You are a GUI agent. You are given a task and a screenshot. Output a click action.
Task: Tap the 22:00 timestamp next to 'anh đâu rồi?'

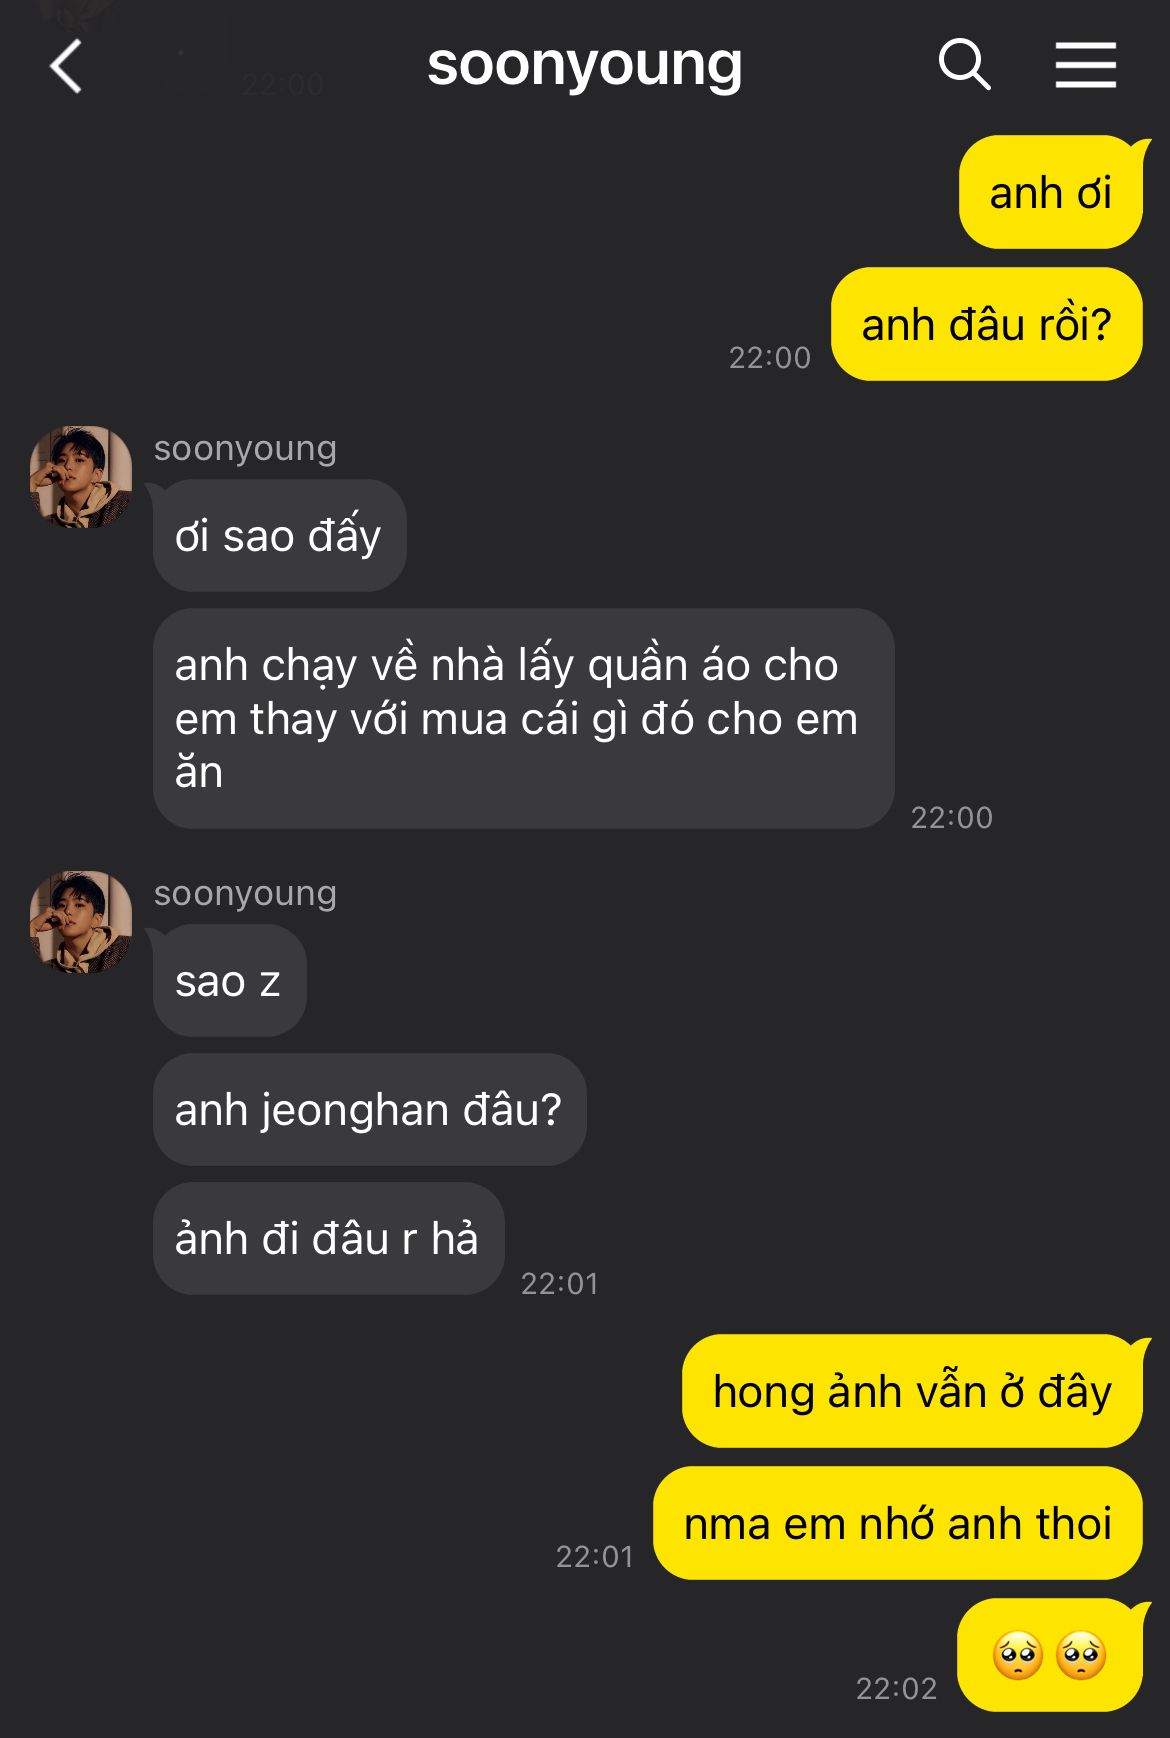[x=769, y=358]
